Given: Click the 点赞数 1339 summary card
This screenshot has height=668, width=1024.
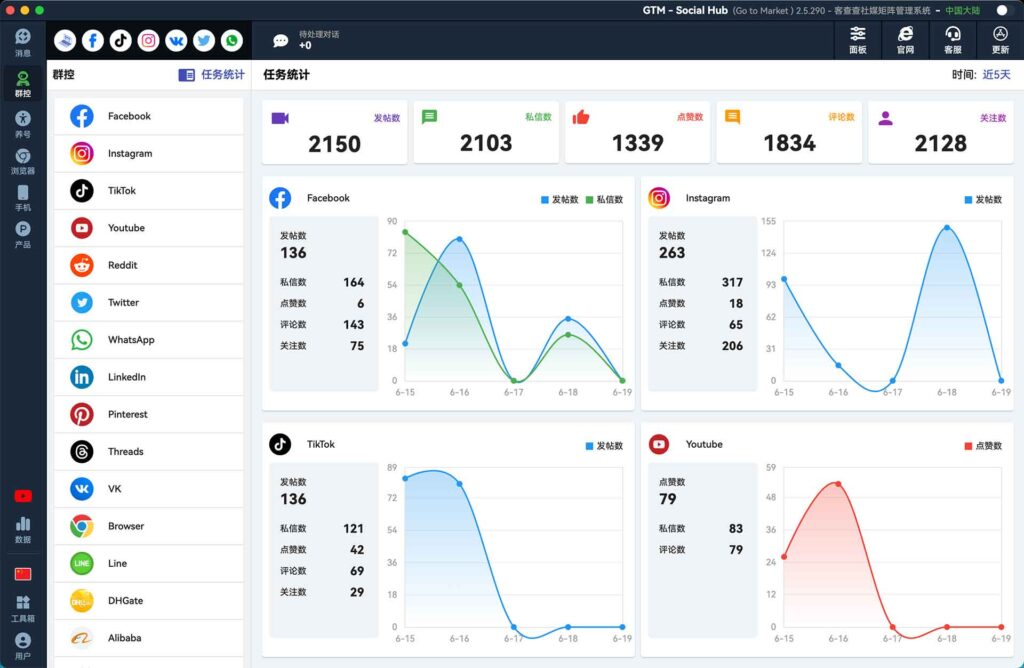Looking at the screenshot, I should click(637, 131).
